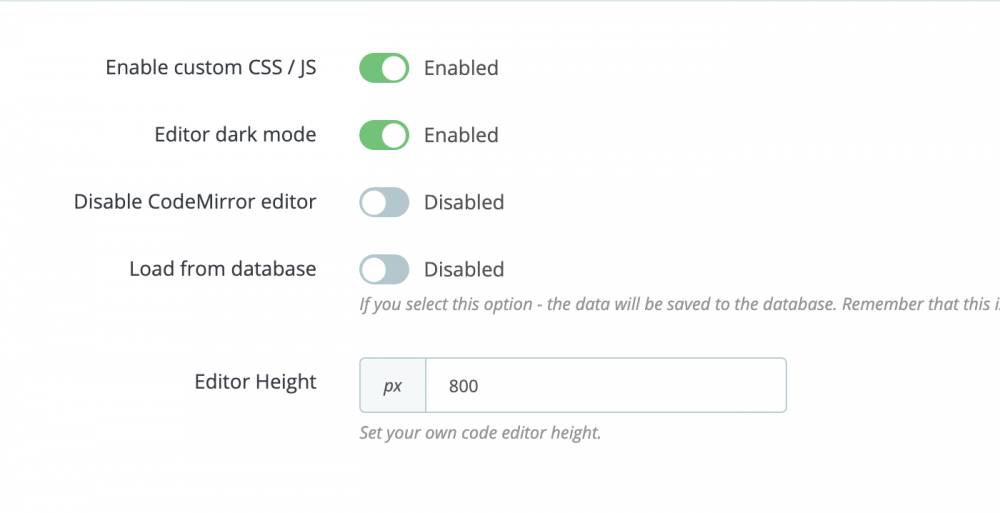Enable the Disable CodeMirror editor switch

tap(384, 202)
